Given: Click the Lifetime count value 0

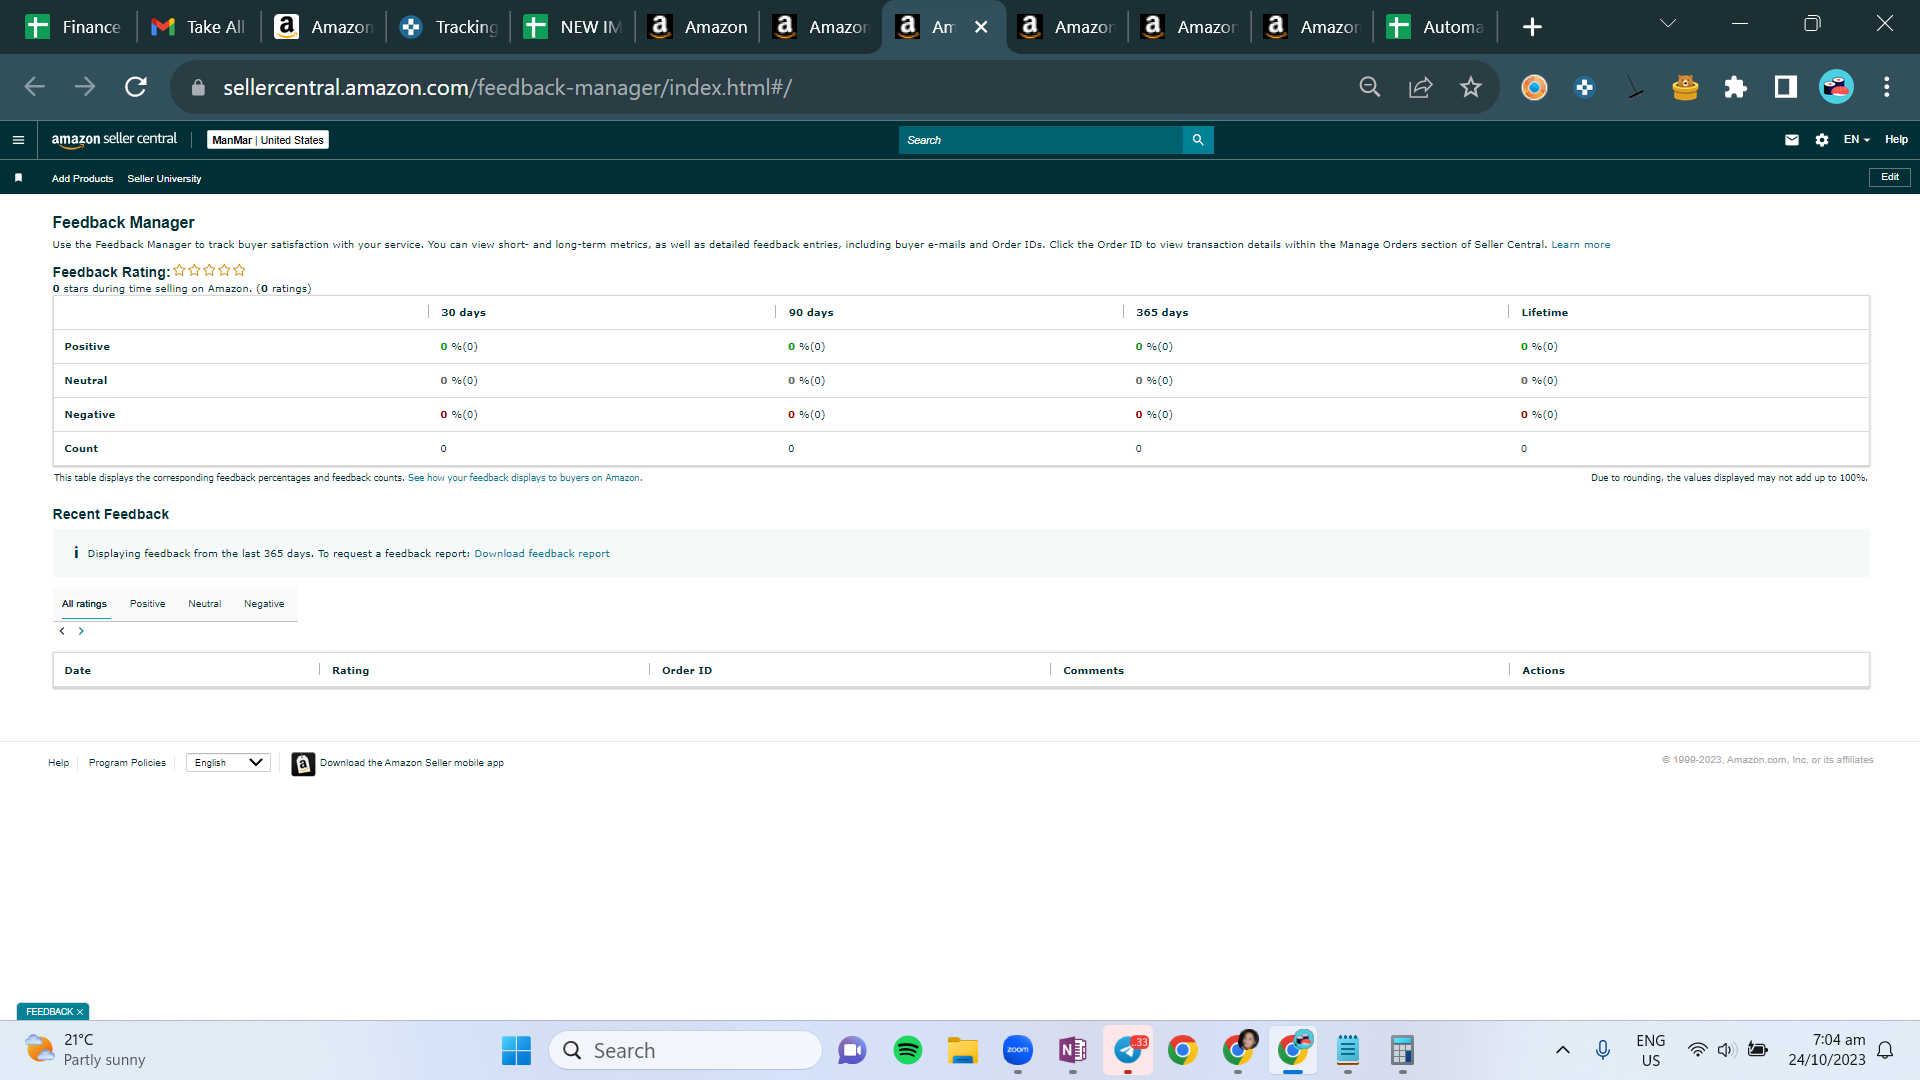Looking at the screenshot, I should [x=1524, y=449].
